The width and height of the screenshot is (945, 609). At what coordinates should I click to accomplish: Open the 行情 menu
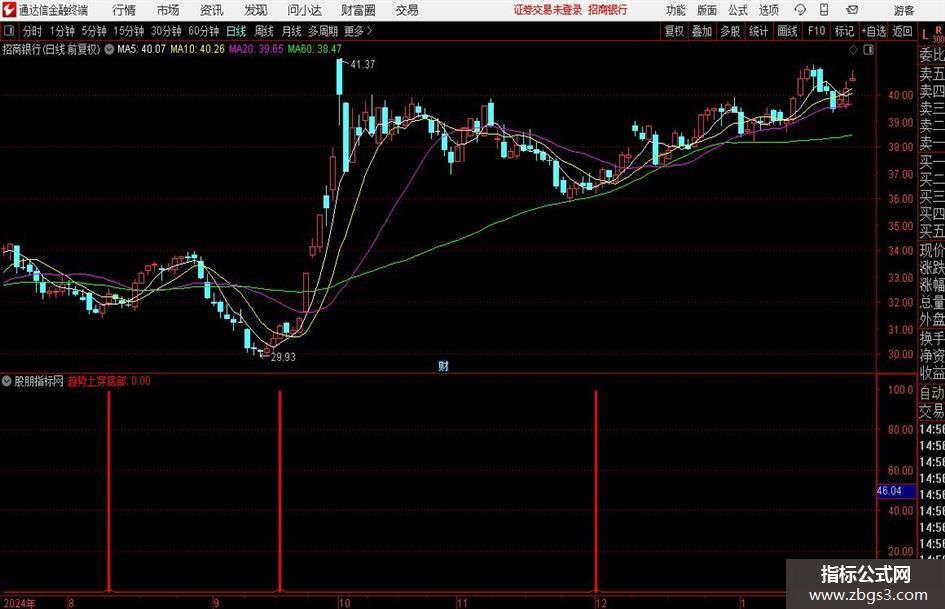(x=124, y=10)
